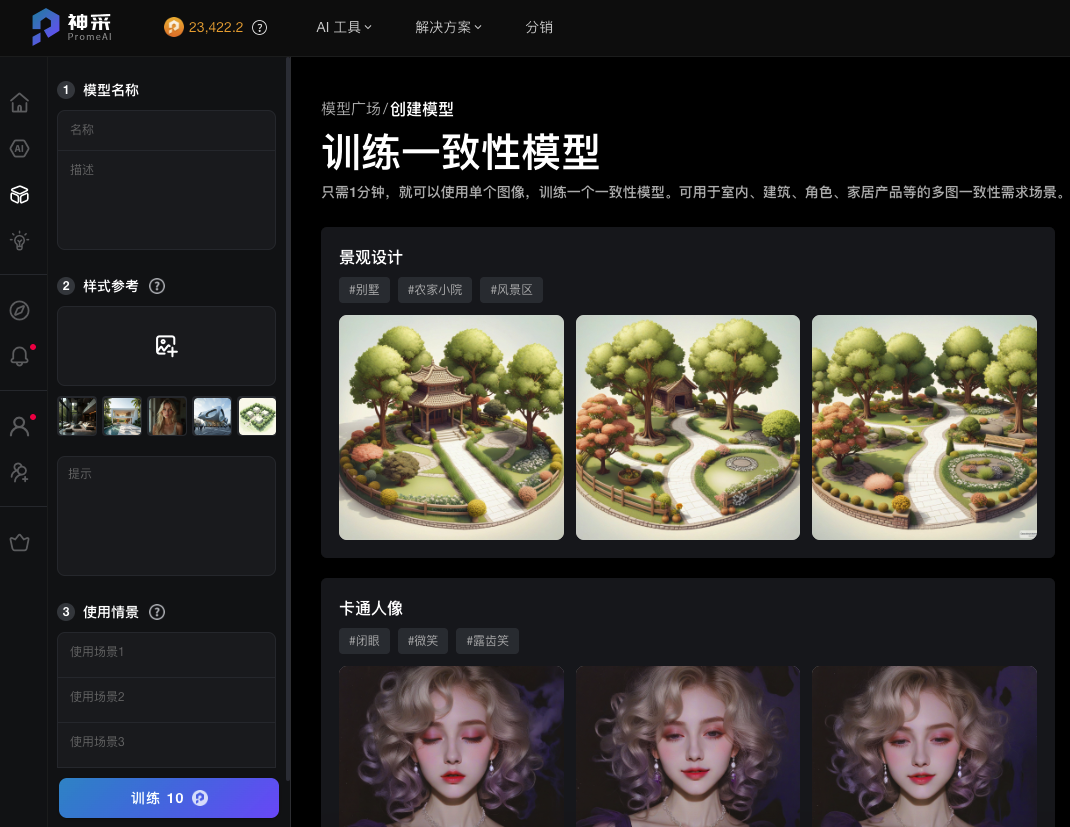
Task: Click the 使用场景2 input field
Action: click(x=166, y=697)
